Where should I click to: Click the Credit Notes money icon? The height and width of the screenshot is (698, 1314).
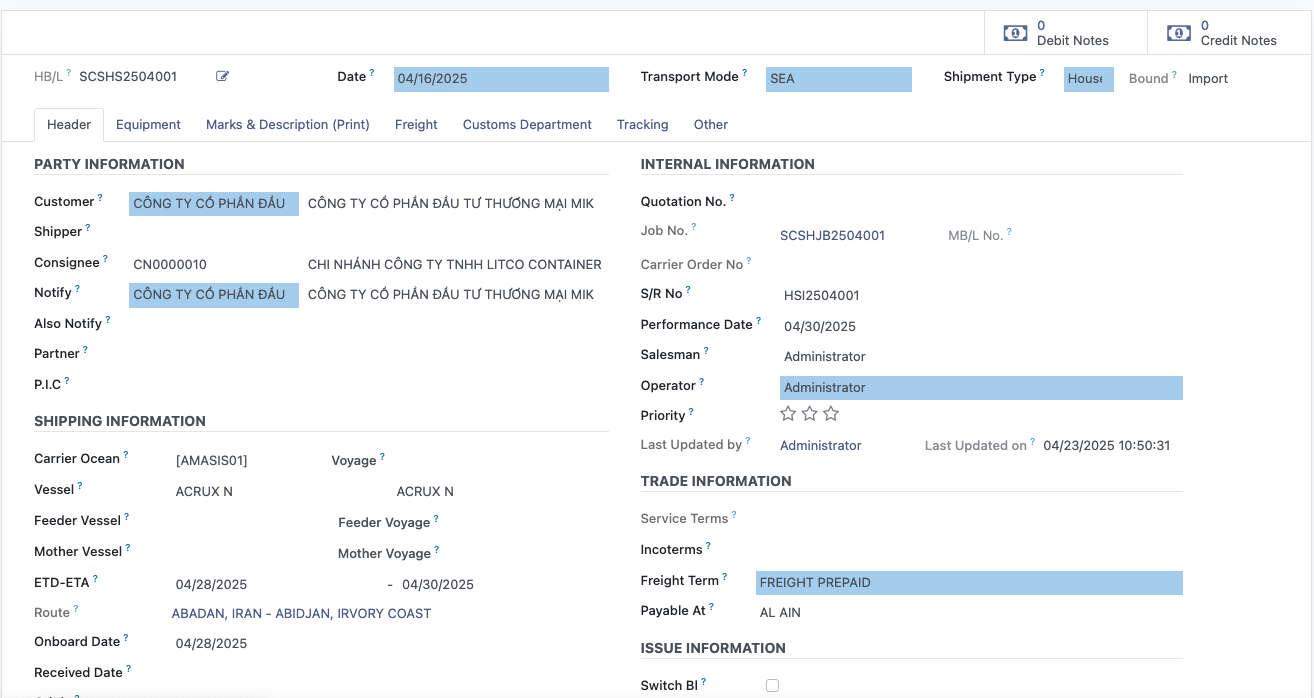[x=1179, y=33]
